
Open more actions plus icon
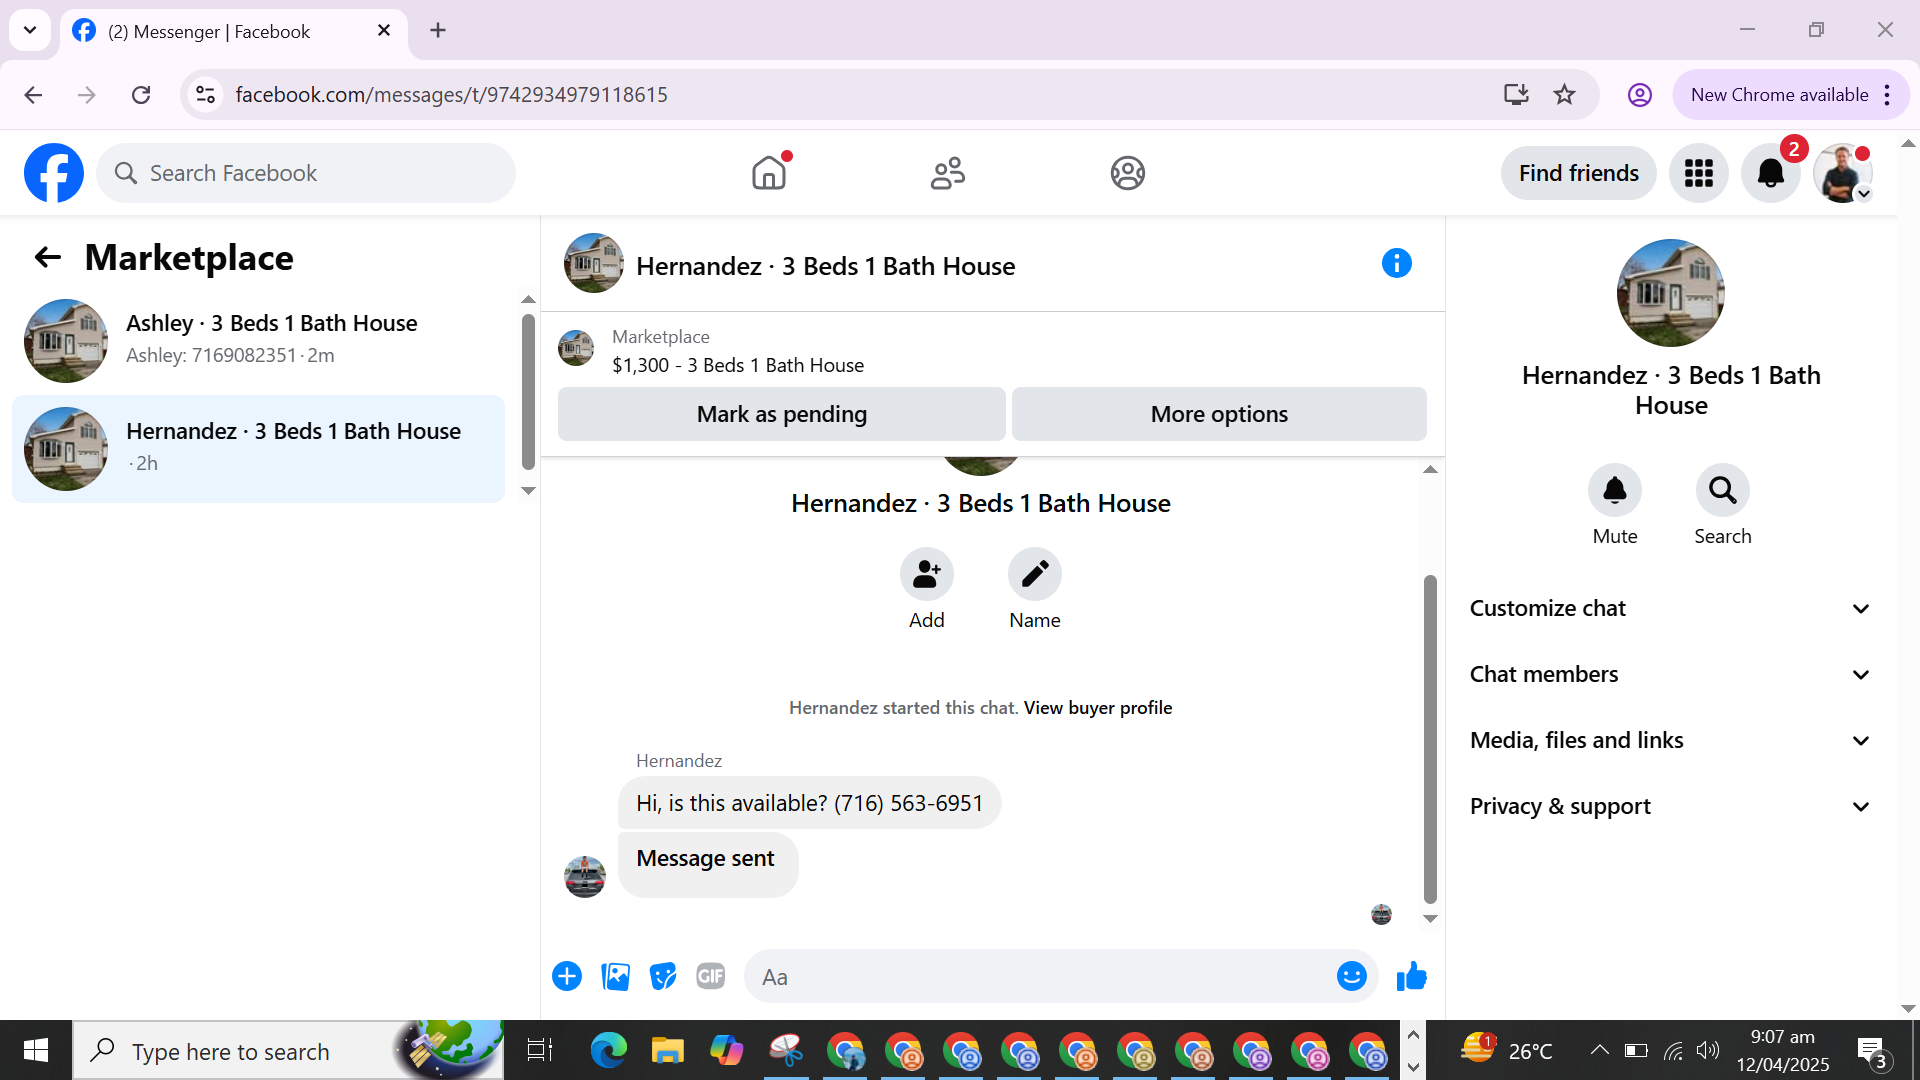pyautogui.click(x=567, y=976)
